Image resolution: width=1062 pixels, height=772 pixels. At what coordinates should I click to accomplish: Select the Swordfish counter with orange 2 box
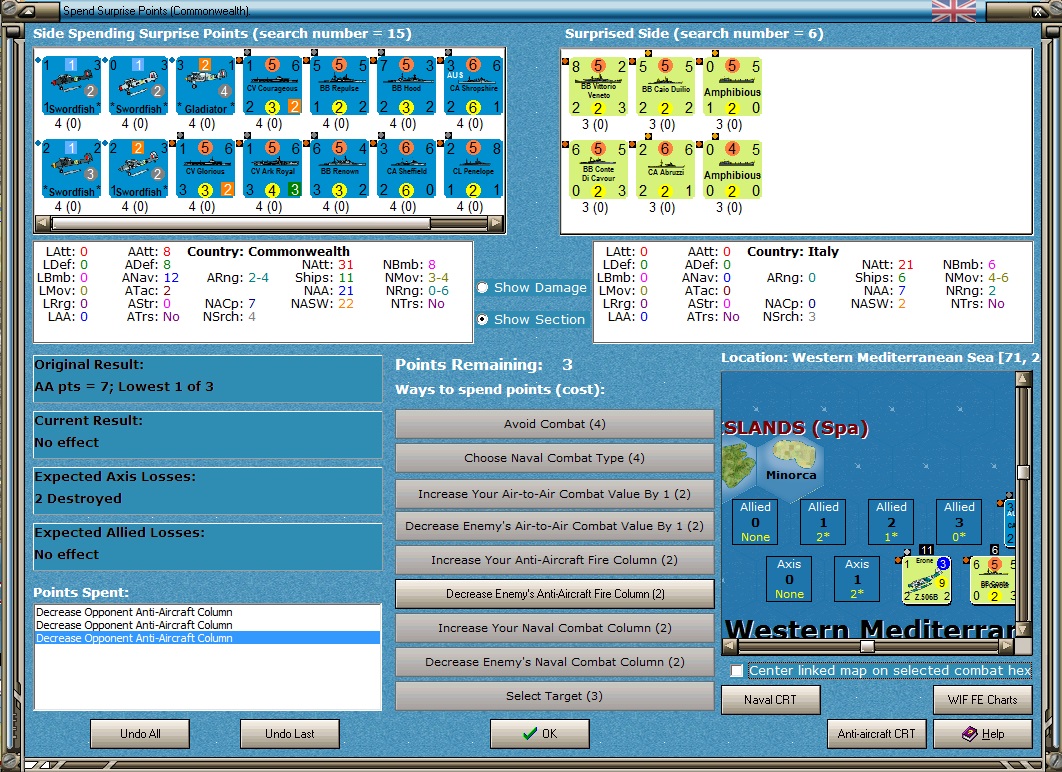(139, 169)
